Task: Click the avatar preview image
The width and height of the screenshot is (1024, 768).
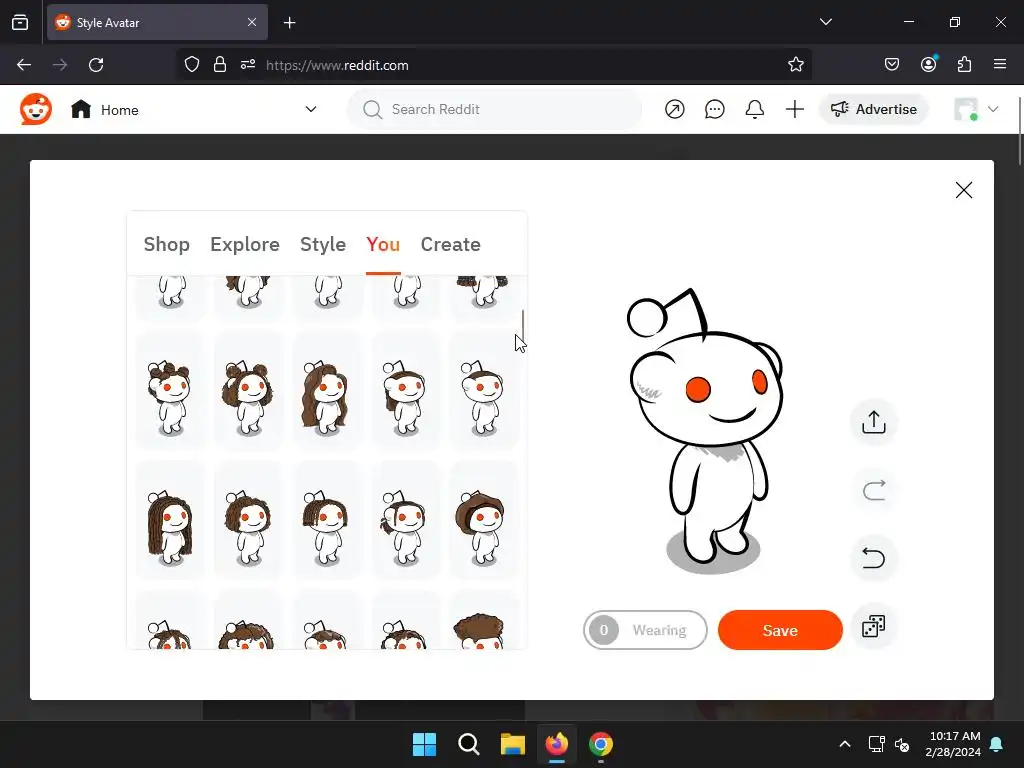Action: click(705, 431)
